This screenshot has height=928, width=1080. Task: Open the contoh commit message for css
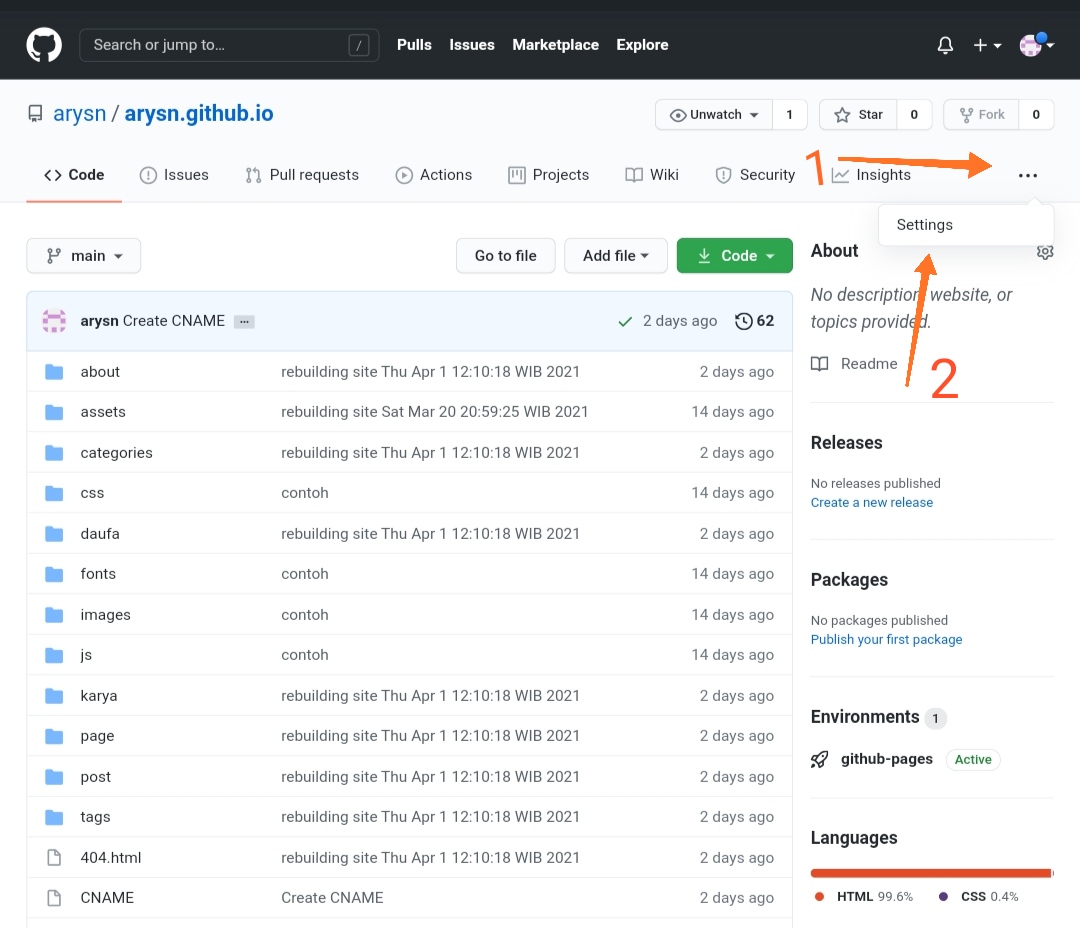[x=304, y=493]
